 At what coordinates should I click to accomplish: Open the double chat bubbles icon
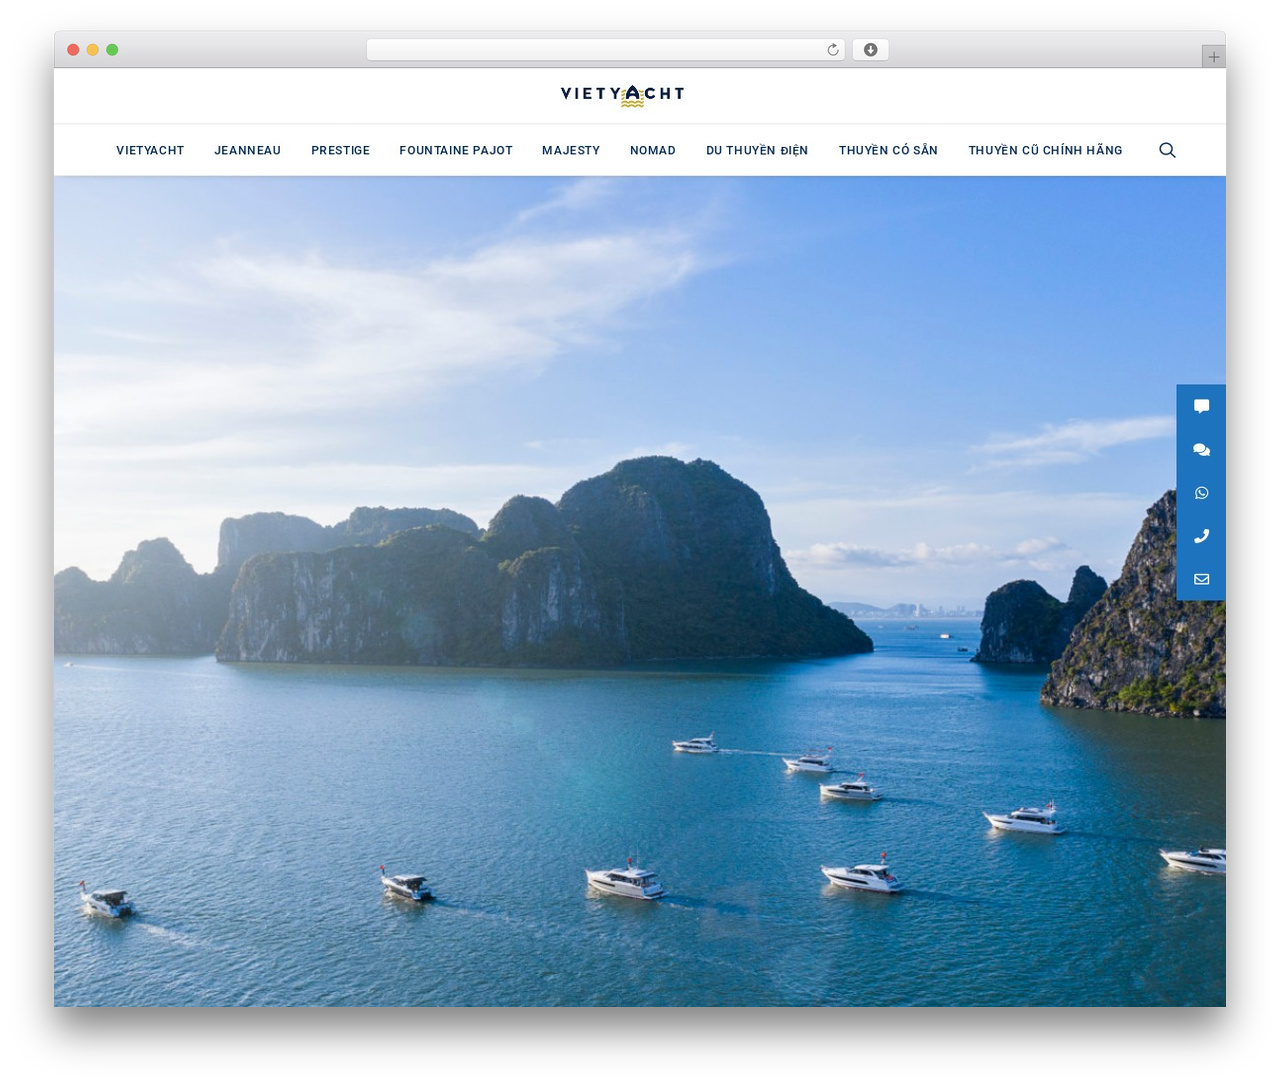(1201, 450)
